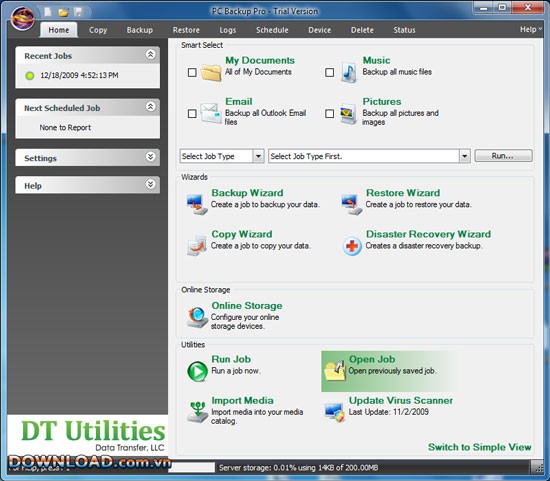The image size is (550, 481).
Task: Click the DT Utilities logo banner
Action: click(x=88, y=435)
